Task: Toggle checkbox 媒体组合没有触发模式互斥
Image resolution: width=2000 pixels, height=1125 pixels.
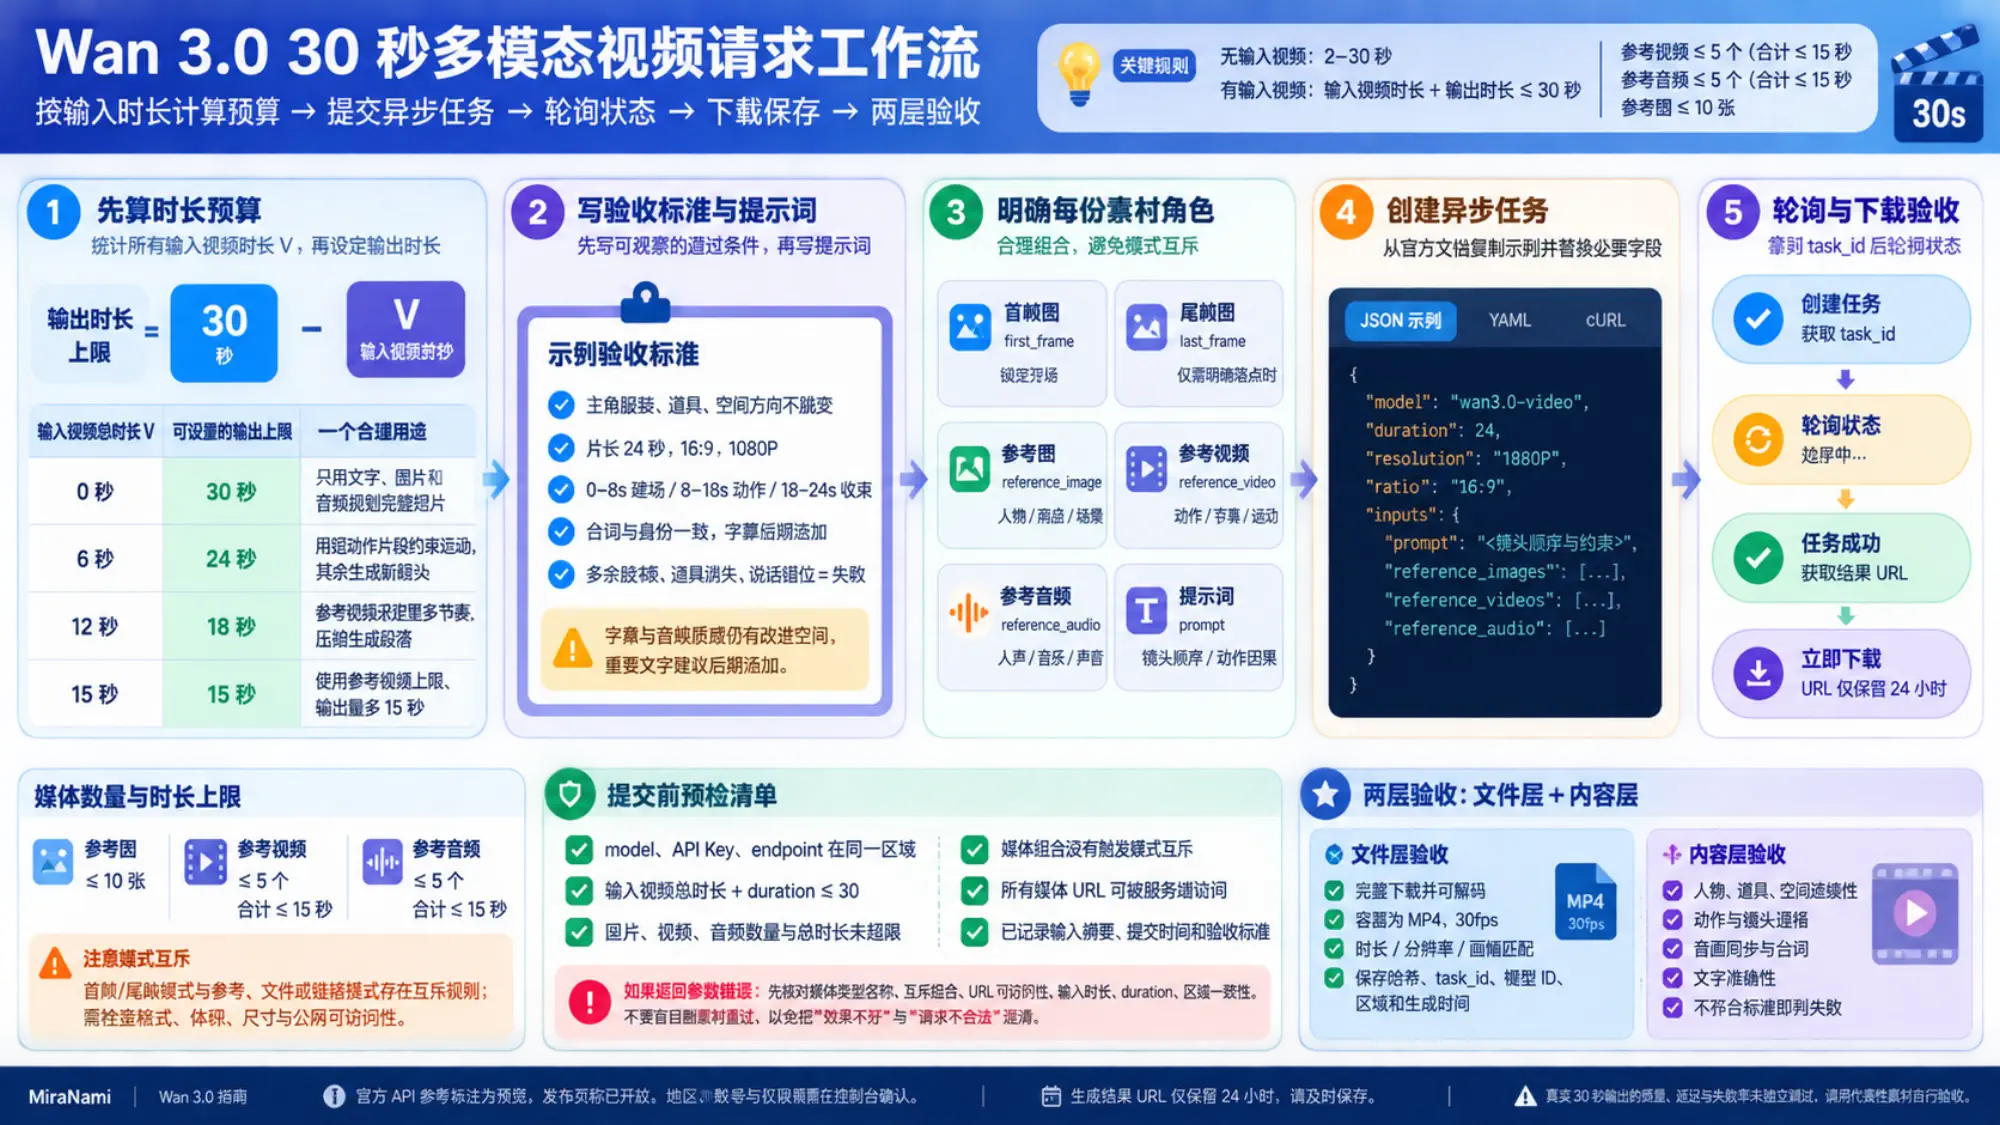Action: [974, 849]
